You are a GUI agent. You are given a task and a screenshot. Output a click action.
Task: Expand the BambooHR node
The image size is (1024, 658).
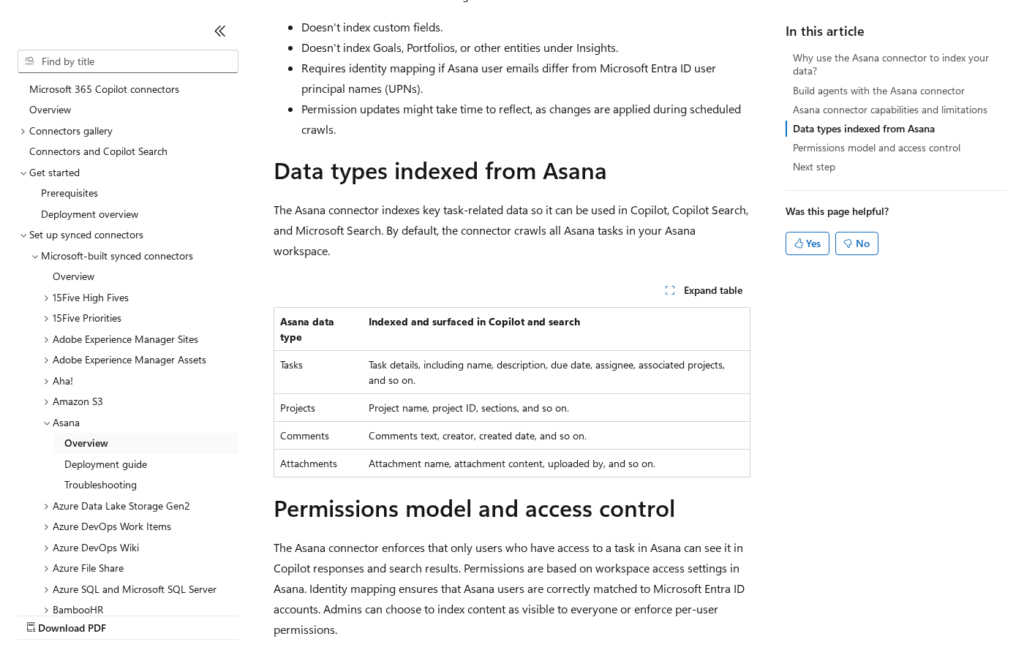click(x=46, y=610)
